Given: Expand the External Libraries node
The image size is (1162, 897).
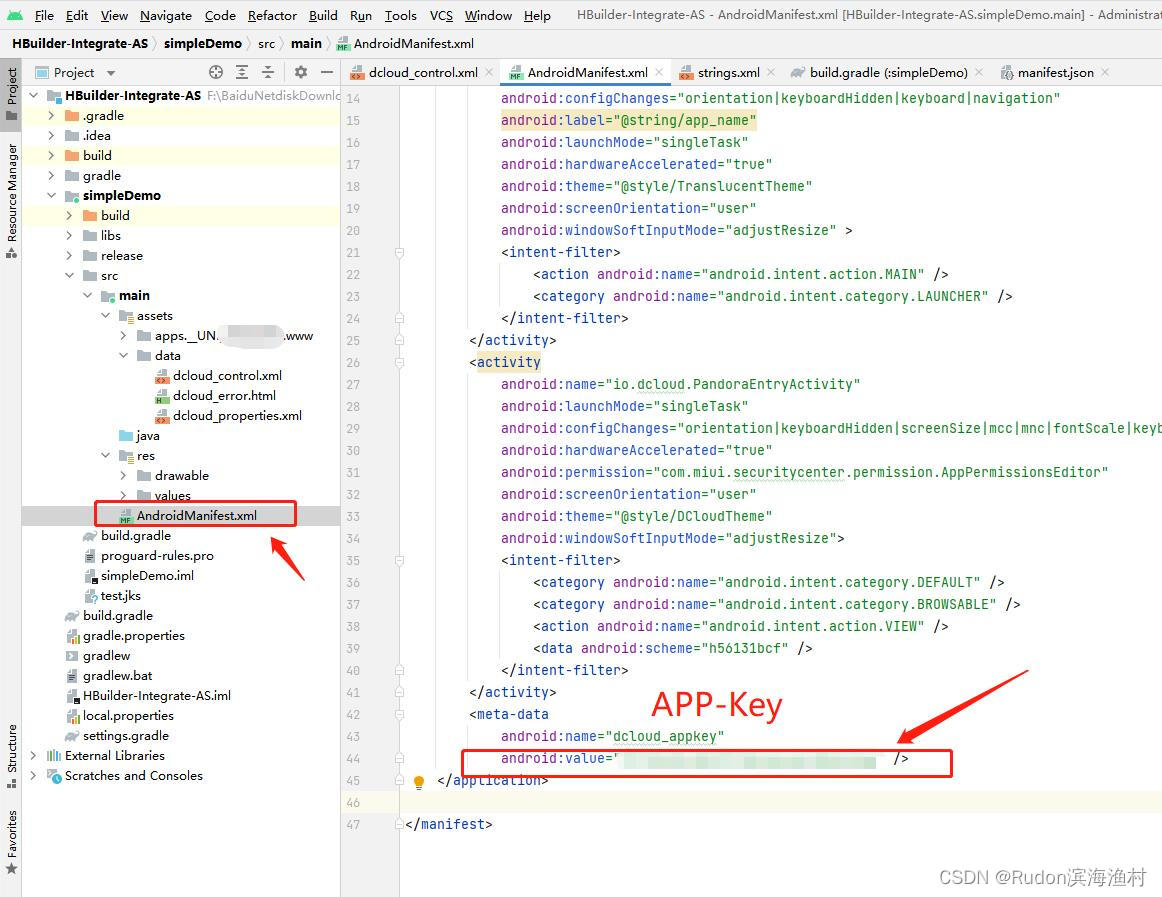Looking at the screenshot, I should 31,755.
